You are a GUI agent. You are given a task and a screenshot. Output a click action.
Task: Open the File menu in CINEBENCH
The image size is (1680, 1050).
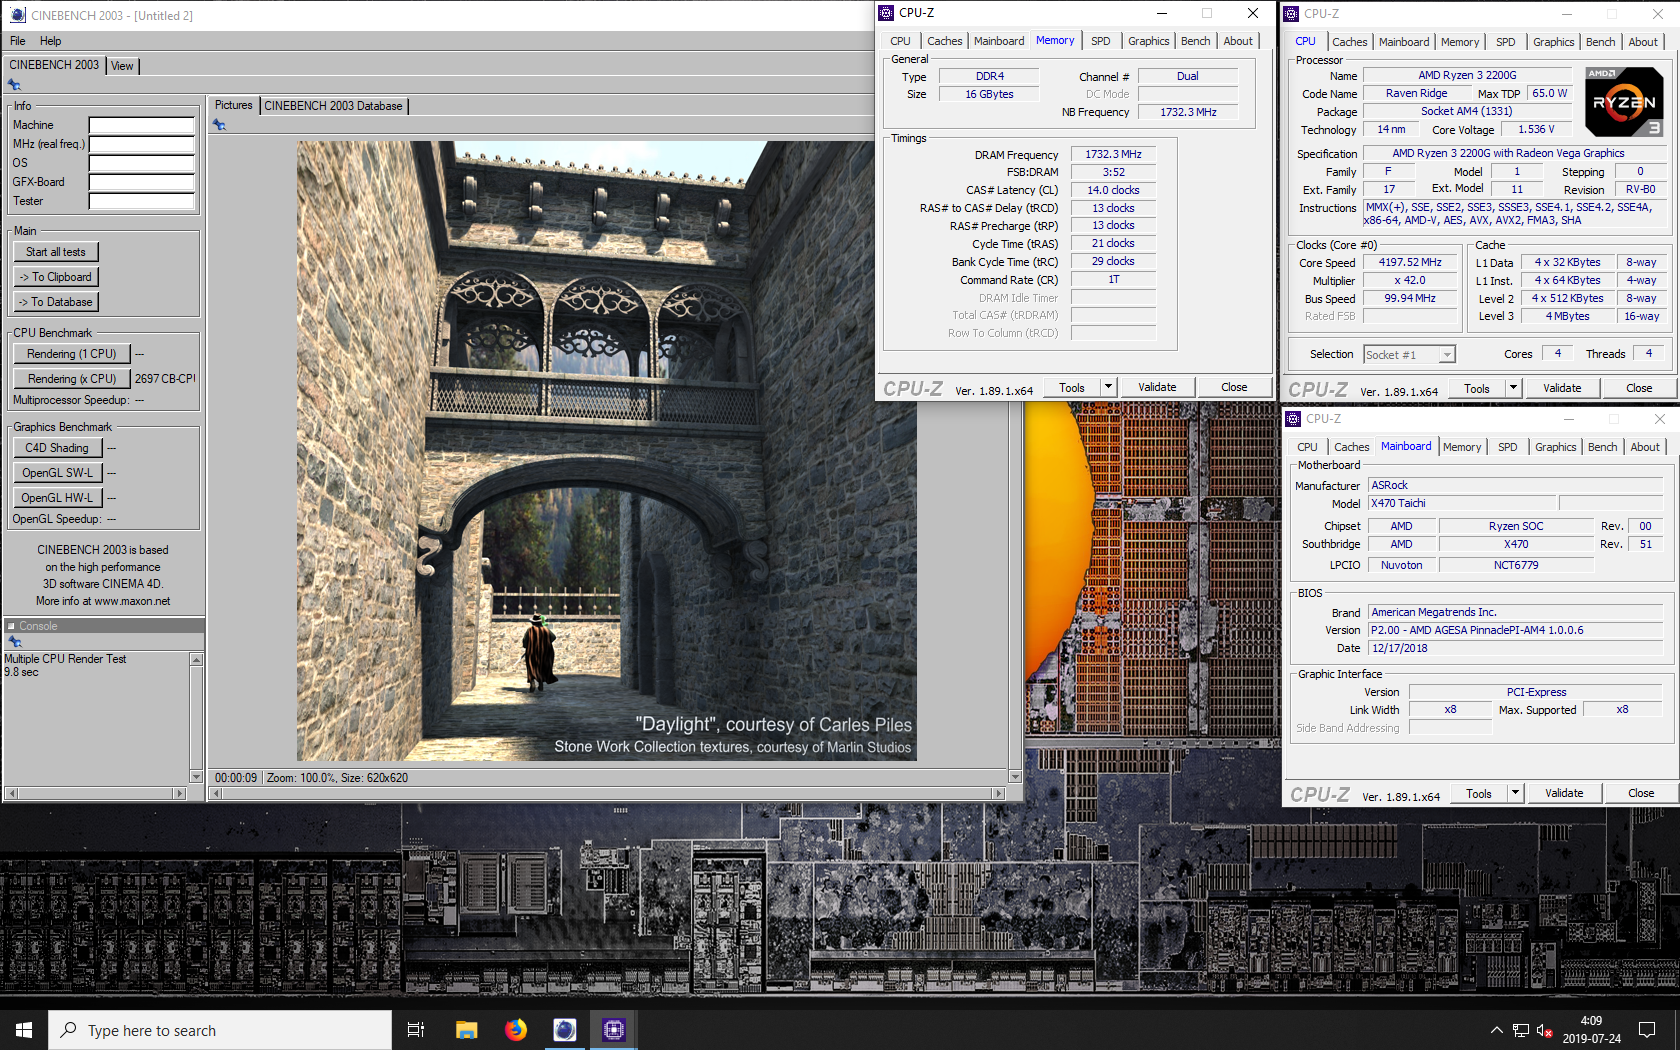pyautogui.click(x=18, y=41)
